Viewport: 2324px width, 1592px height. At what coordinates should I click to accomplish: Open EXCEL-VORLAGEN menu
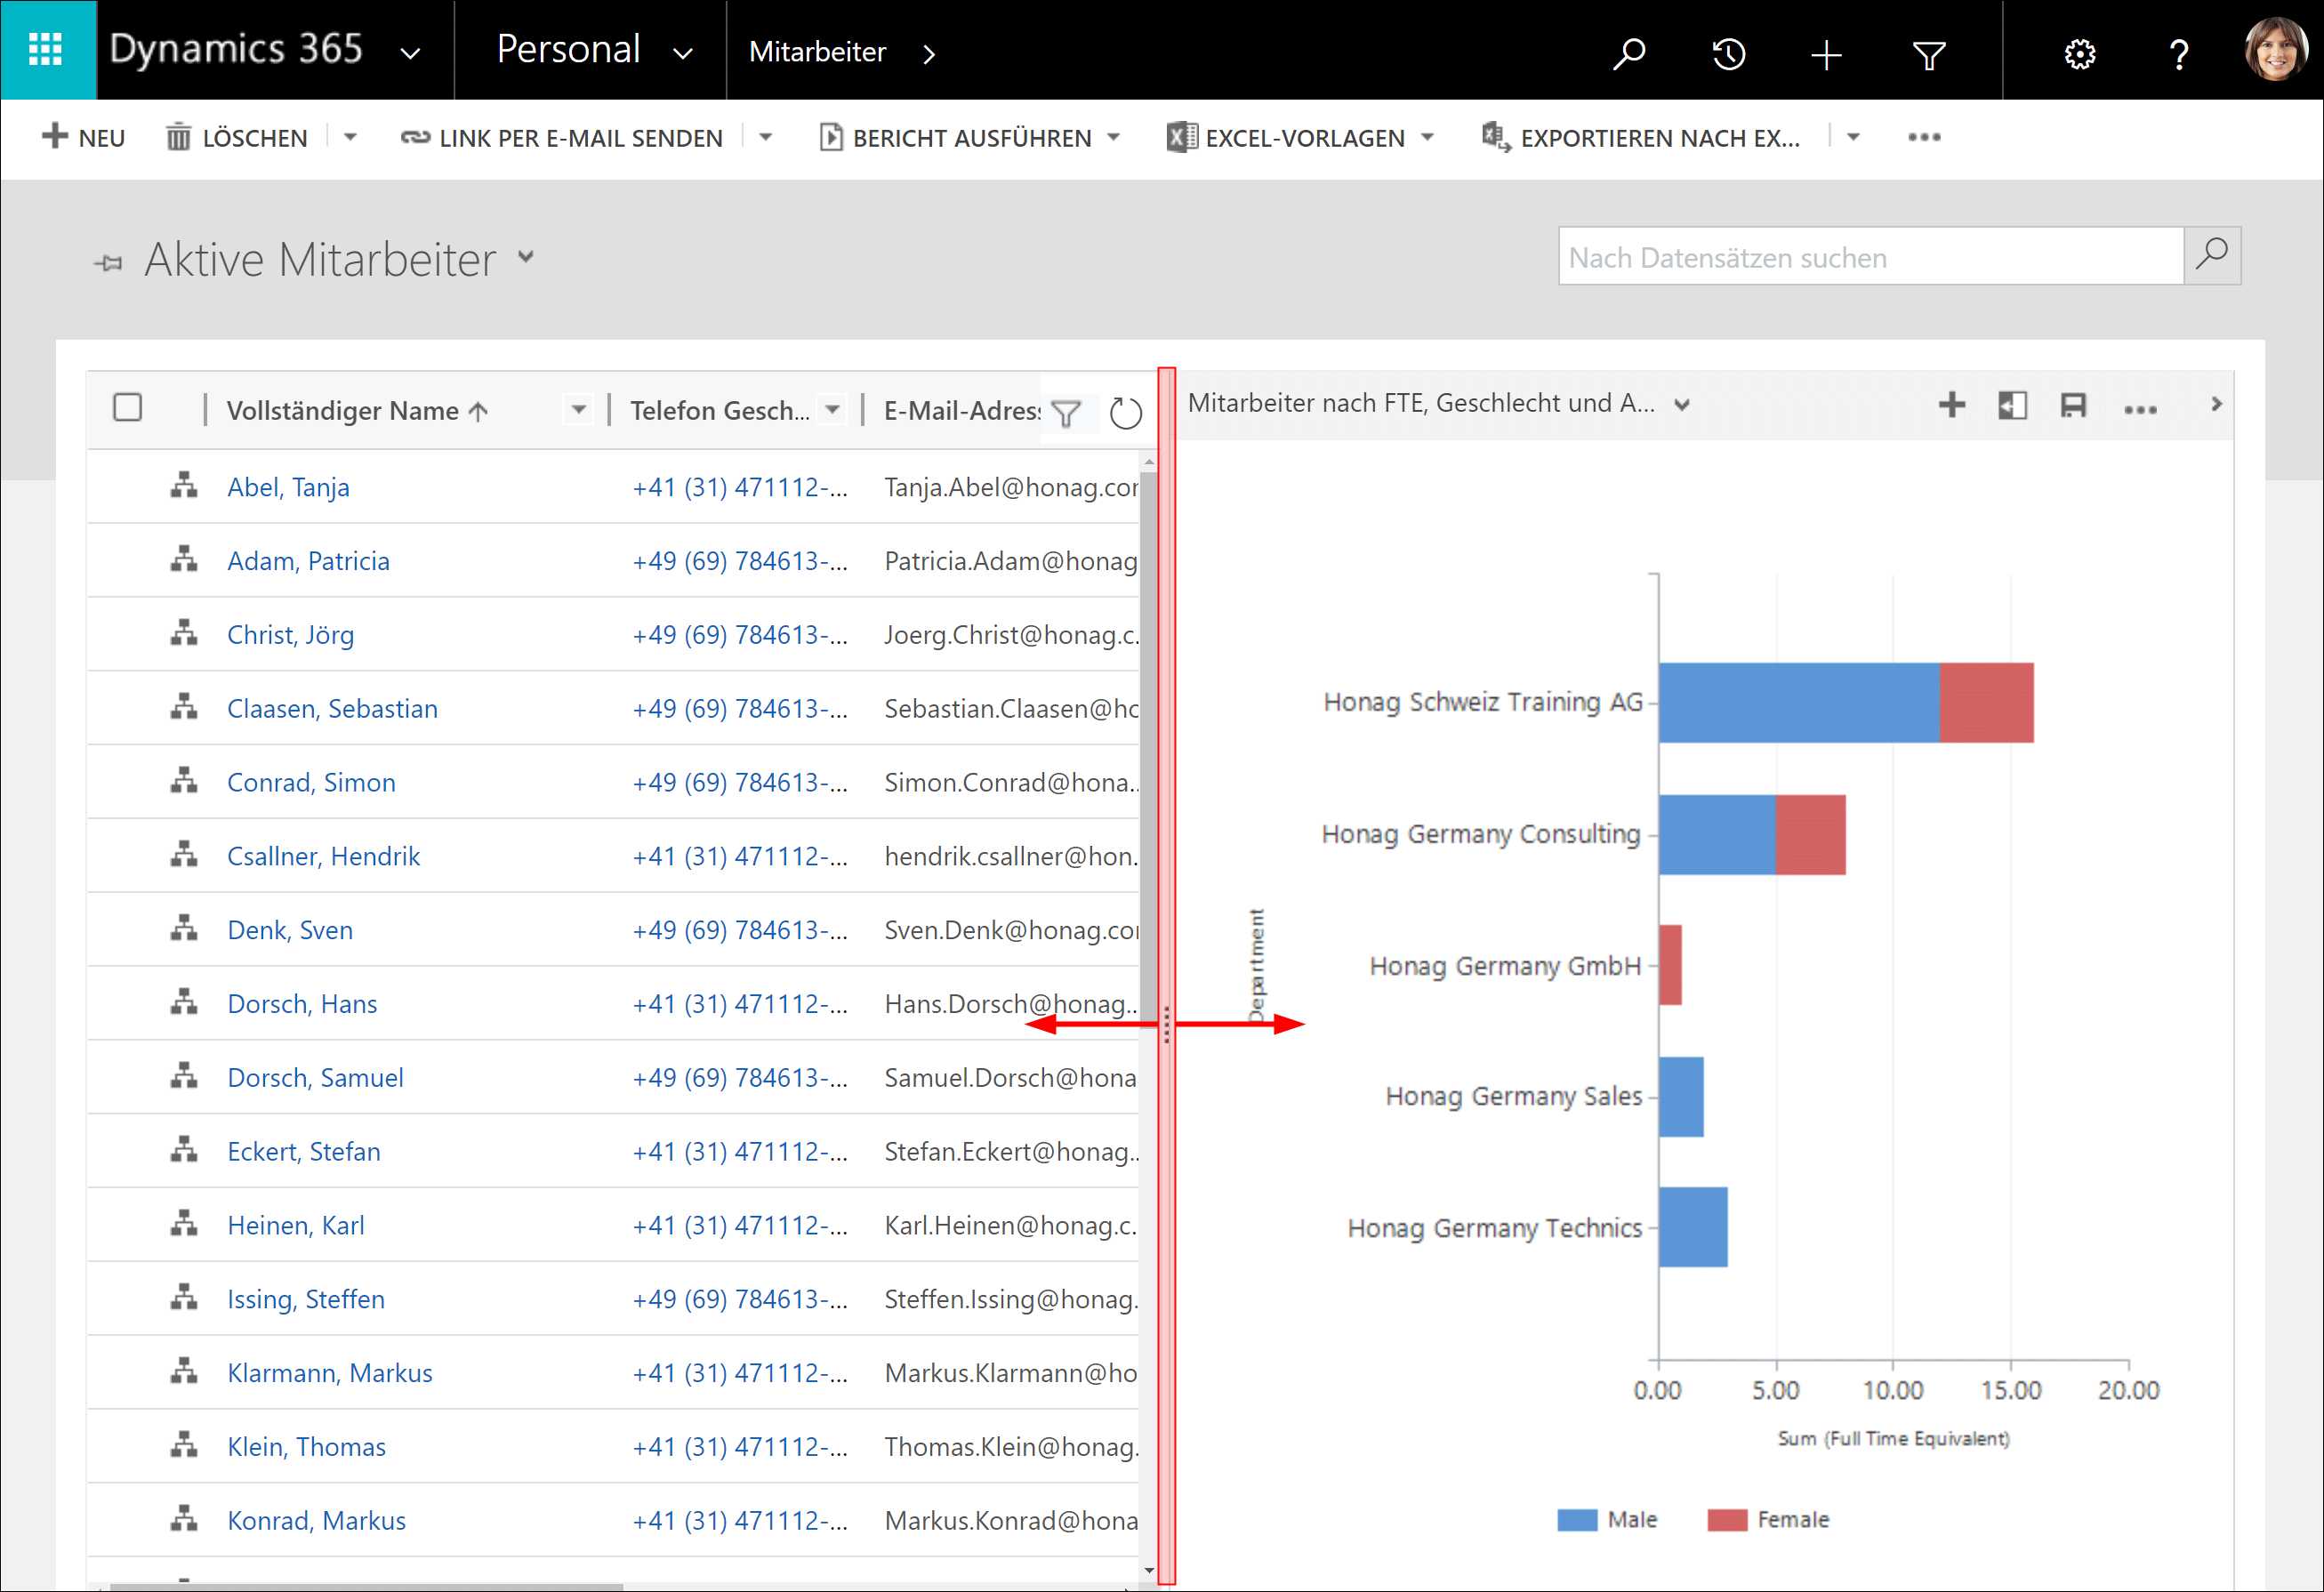click(1301, 137)
